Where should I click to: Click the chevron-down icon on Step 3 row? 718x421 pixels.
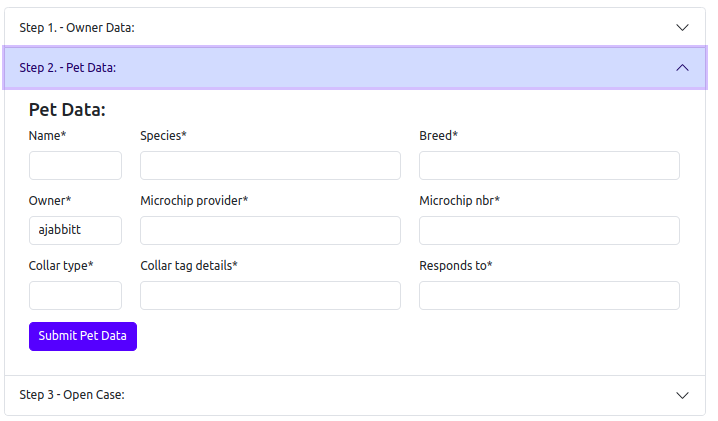(683, 395)
